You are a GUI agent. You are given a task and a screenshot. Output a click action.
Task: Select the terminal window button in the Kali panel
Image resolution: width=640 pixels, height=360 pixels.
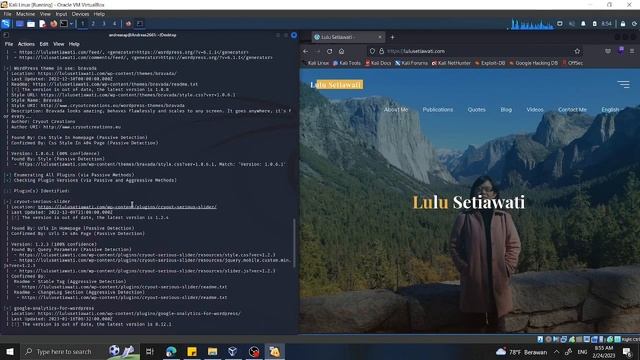140,24
